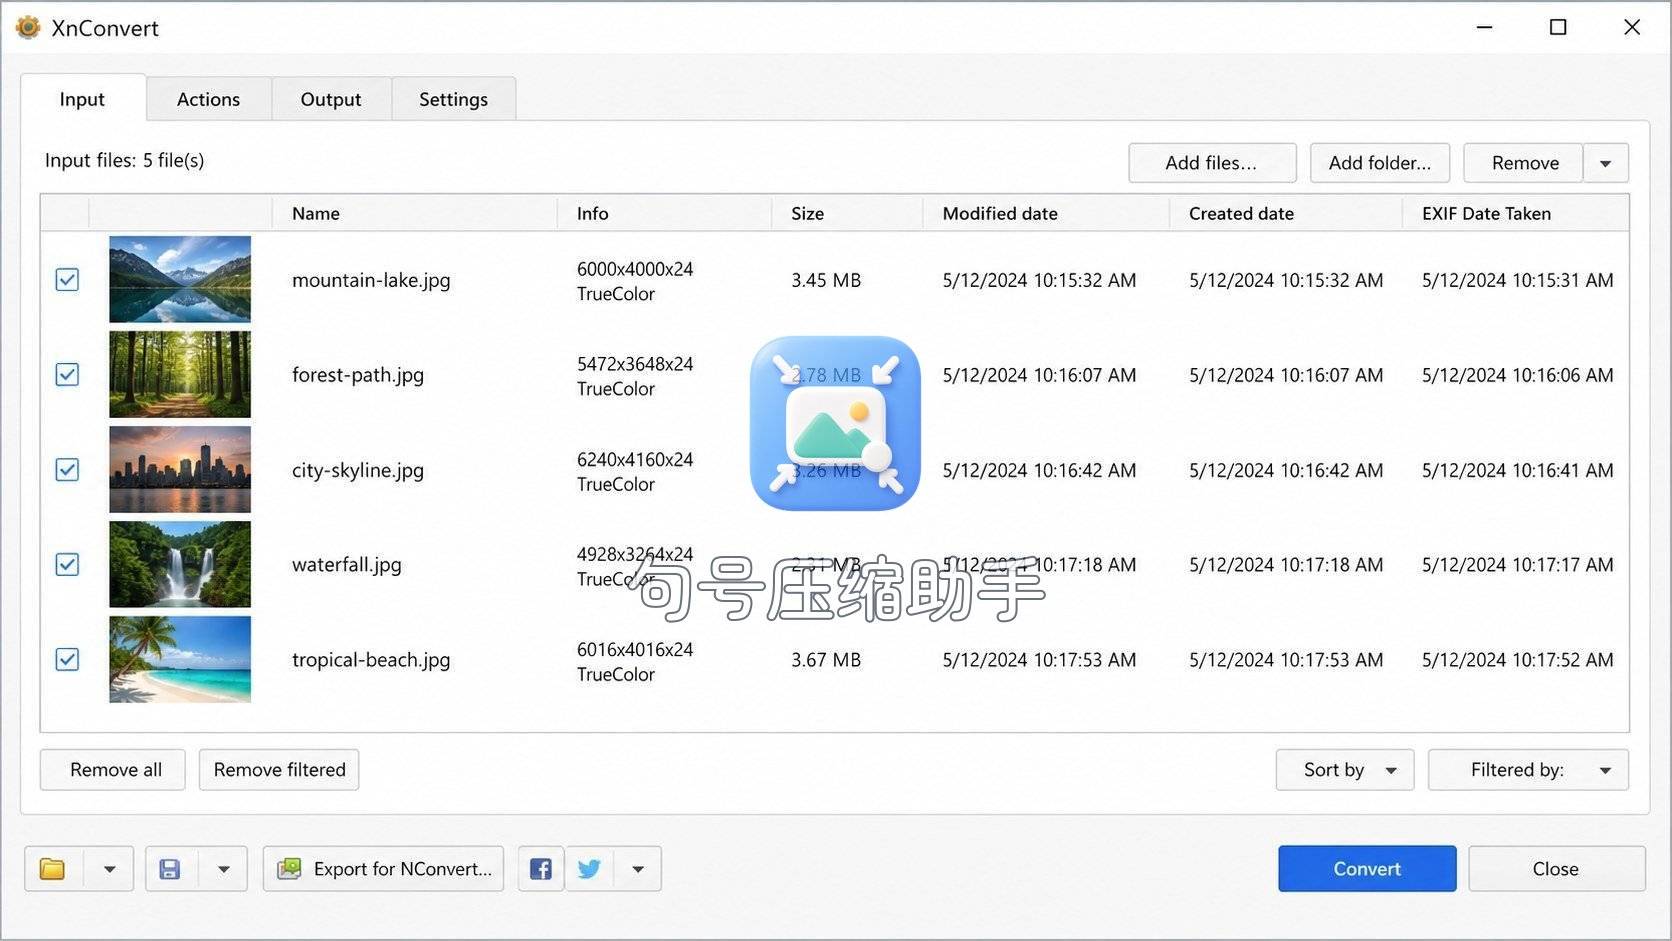This screenshot has height=941, width=1672.
Task: Sort by Created date column header
Action: pyautogui.click(x=1285, y=214)
